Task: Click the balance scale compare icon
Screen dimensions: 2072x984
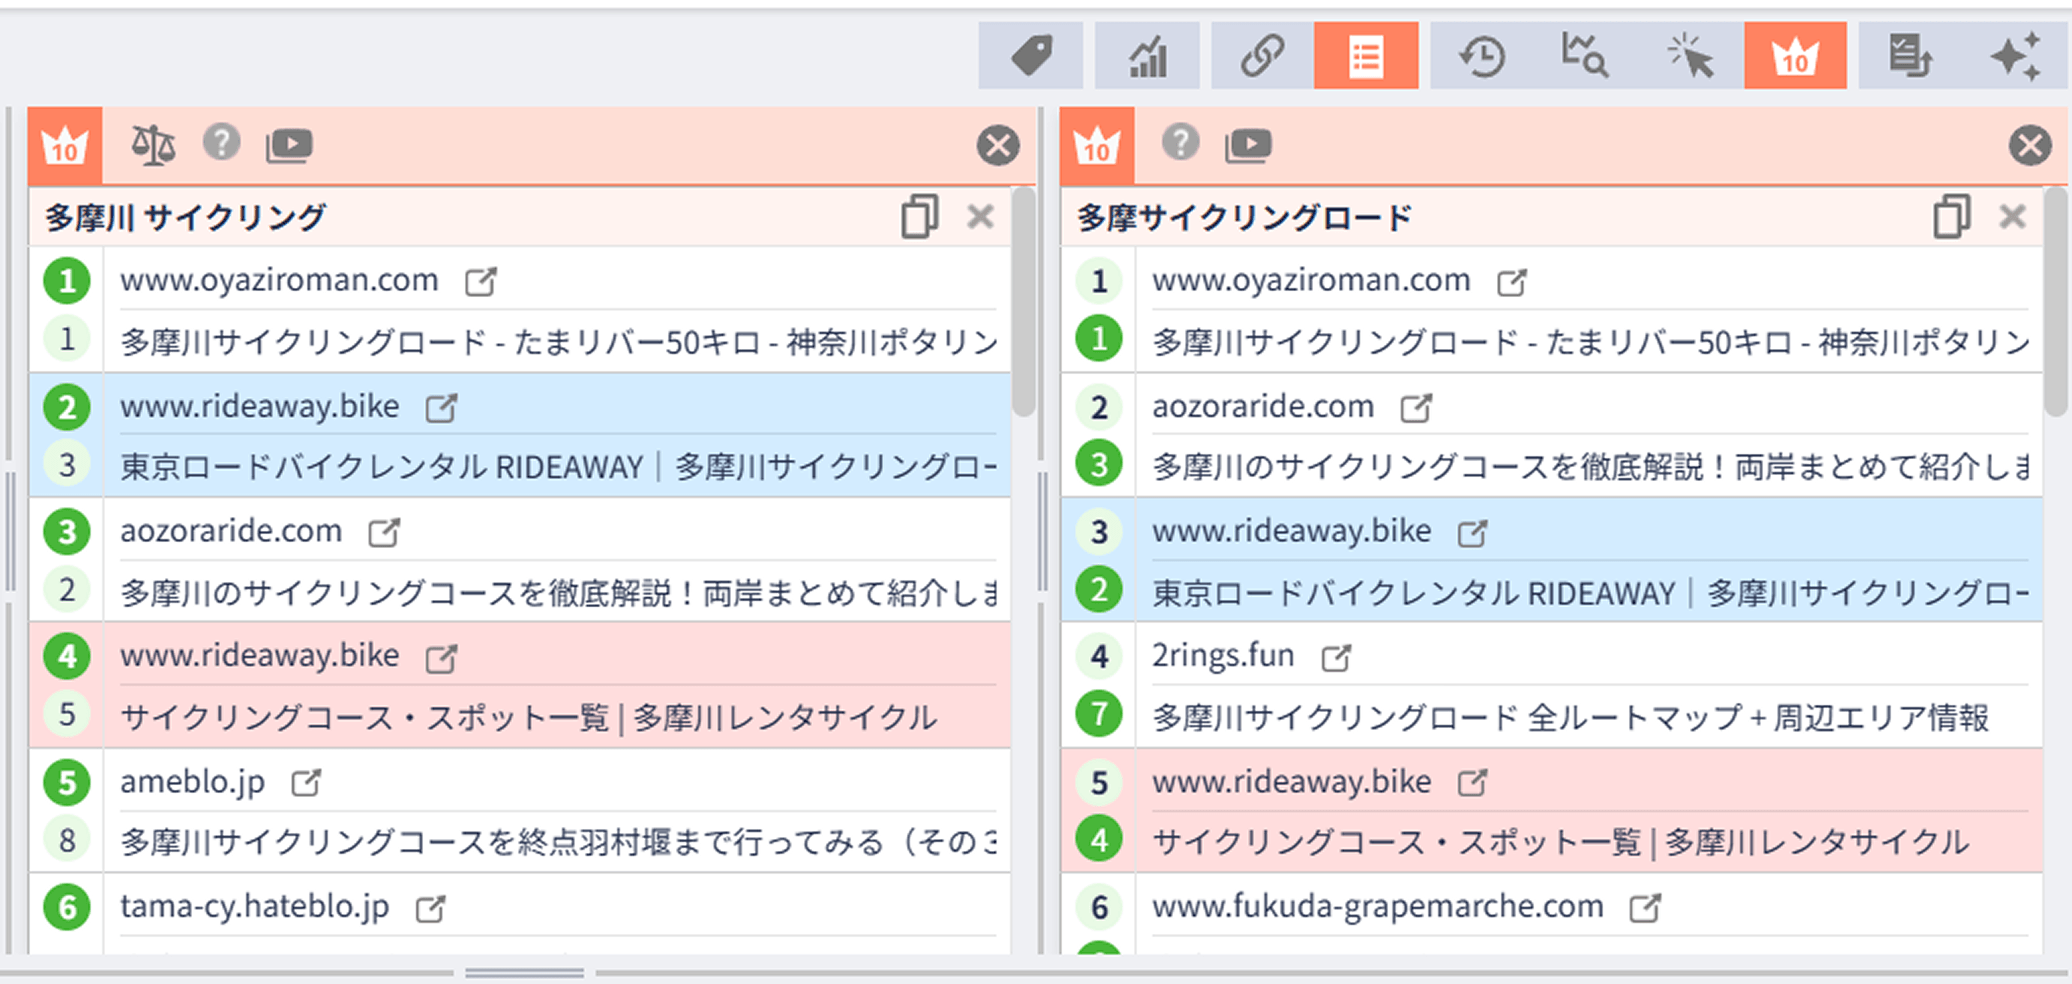Action: pyautogui.click(x=153, y=145)
